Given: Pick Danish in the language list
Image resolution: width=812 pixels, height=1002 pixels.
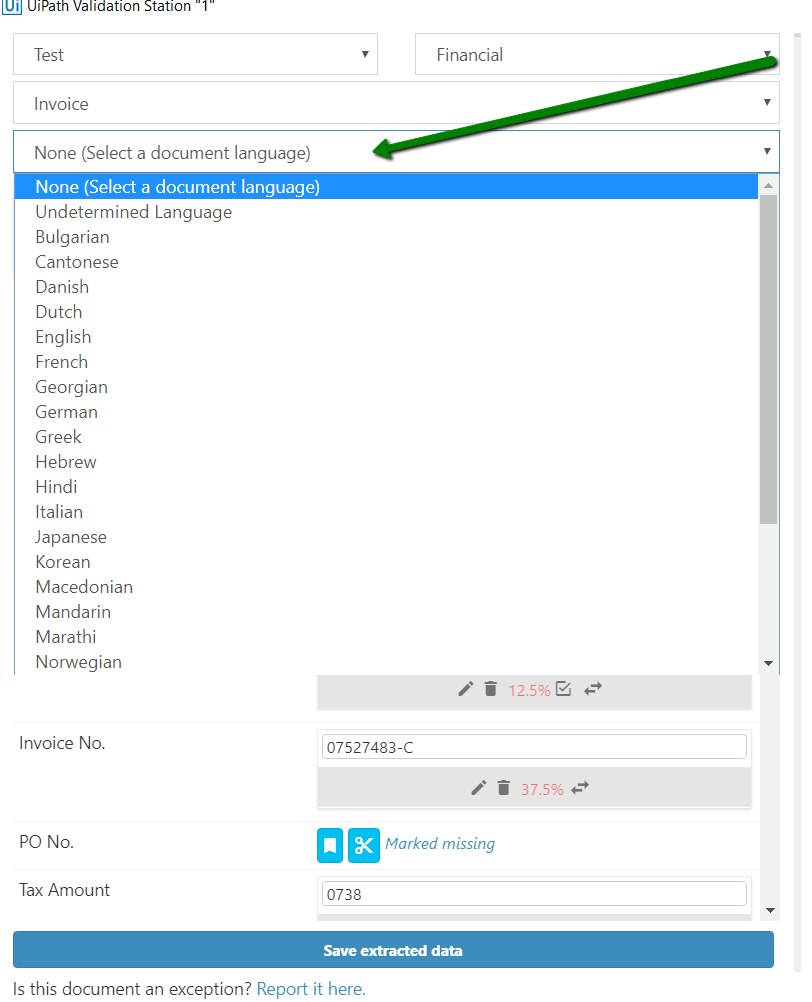Looking at the screenshot, I should [x=386, y=286].
